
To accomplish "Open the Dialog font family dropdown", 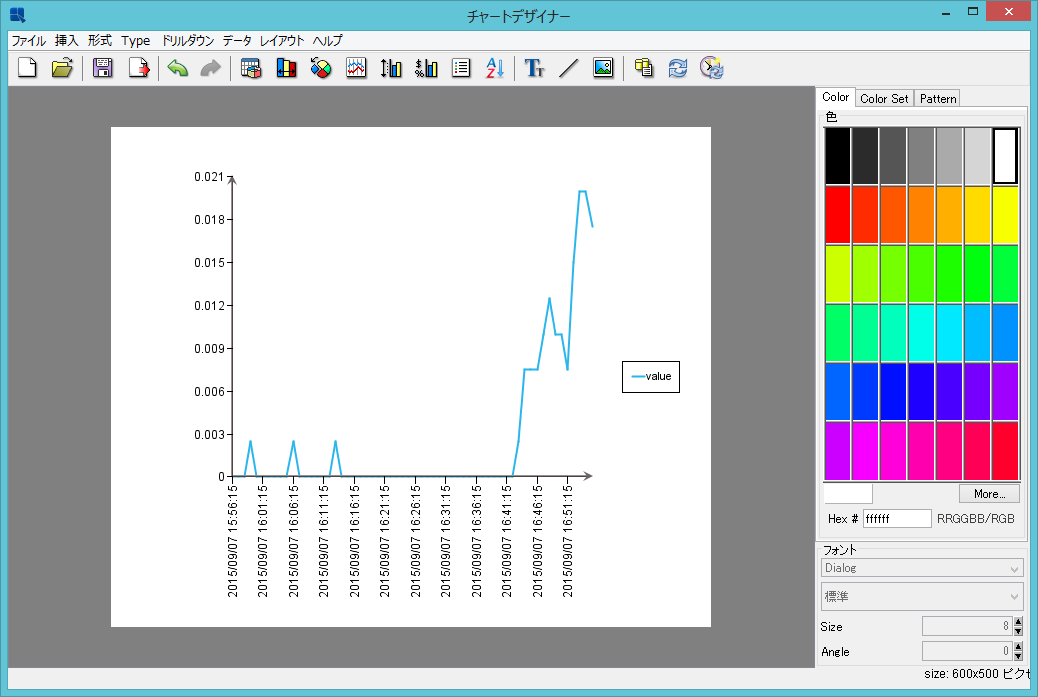I will [921, 568].
